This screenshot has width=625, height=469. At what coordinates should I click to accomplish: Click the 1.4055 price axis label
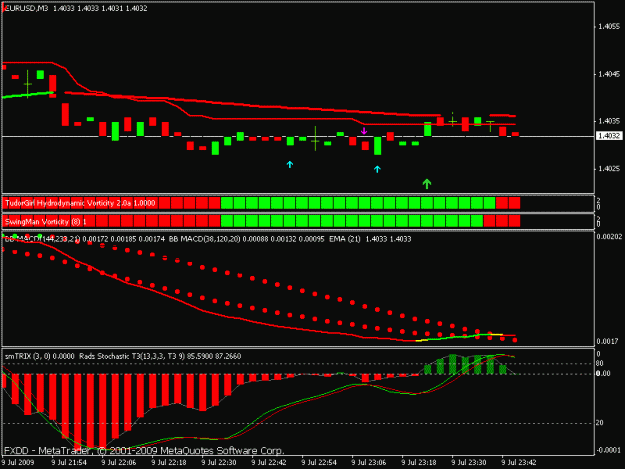coord(609,27)
